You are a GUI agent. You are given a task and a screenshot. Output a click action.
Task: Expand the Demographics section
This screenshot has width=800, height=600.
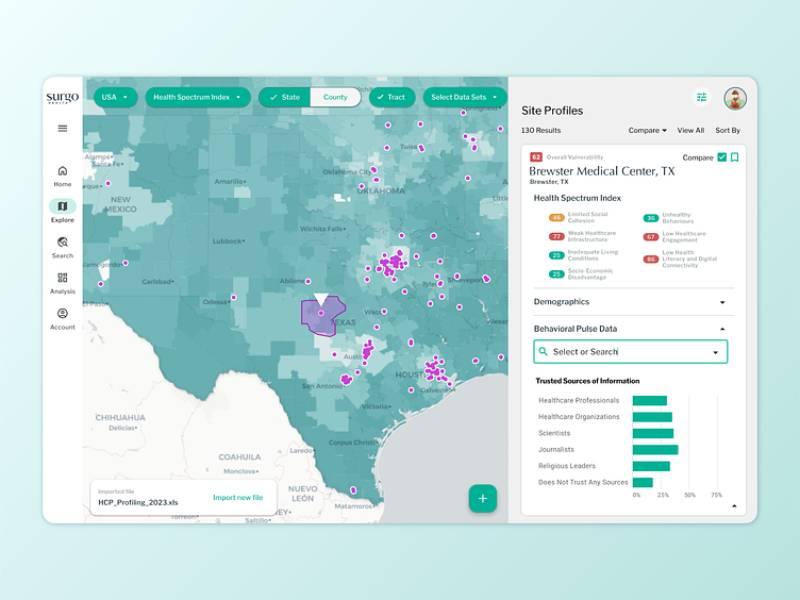coord(630,302)
